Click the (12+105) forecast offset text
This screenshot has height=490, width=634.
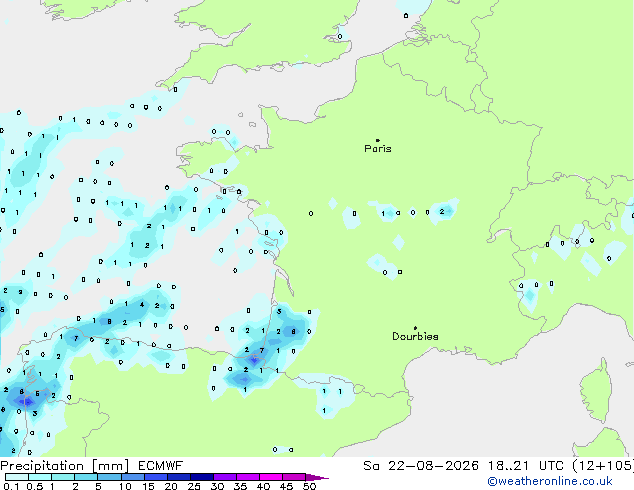click(603, 466)
